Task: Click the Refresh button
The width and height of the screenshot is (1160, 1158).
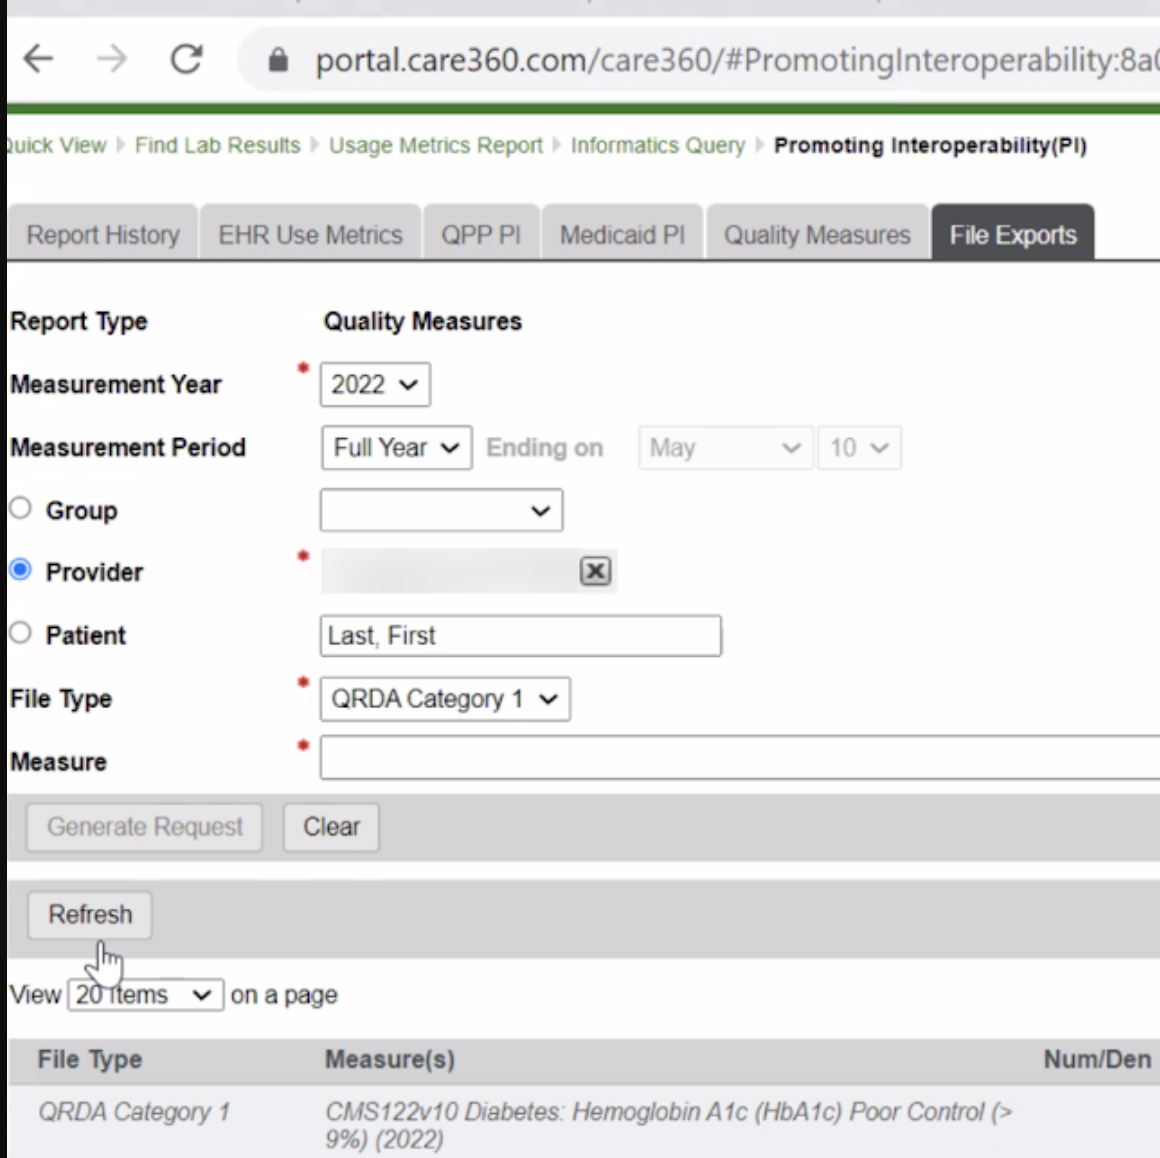Action: coord(90,915)
